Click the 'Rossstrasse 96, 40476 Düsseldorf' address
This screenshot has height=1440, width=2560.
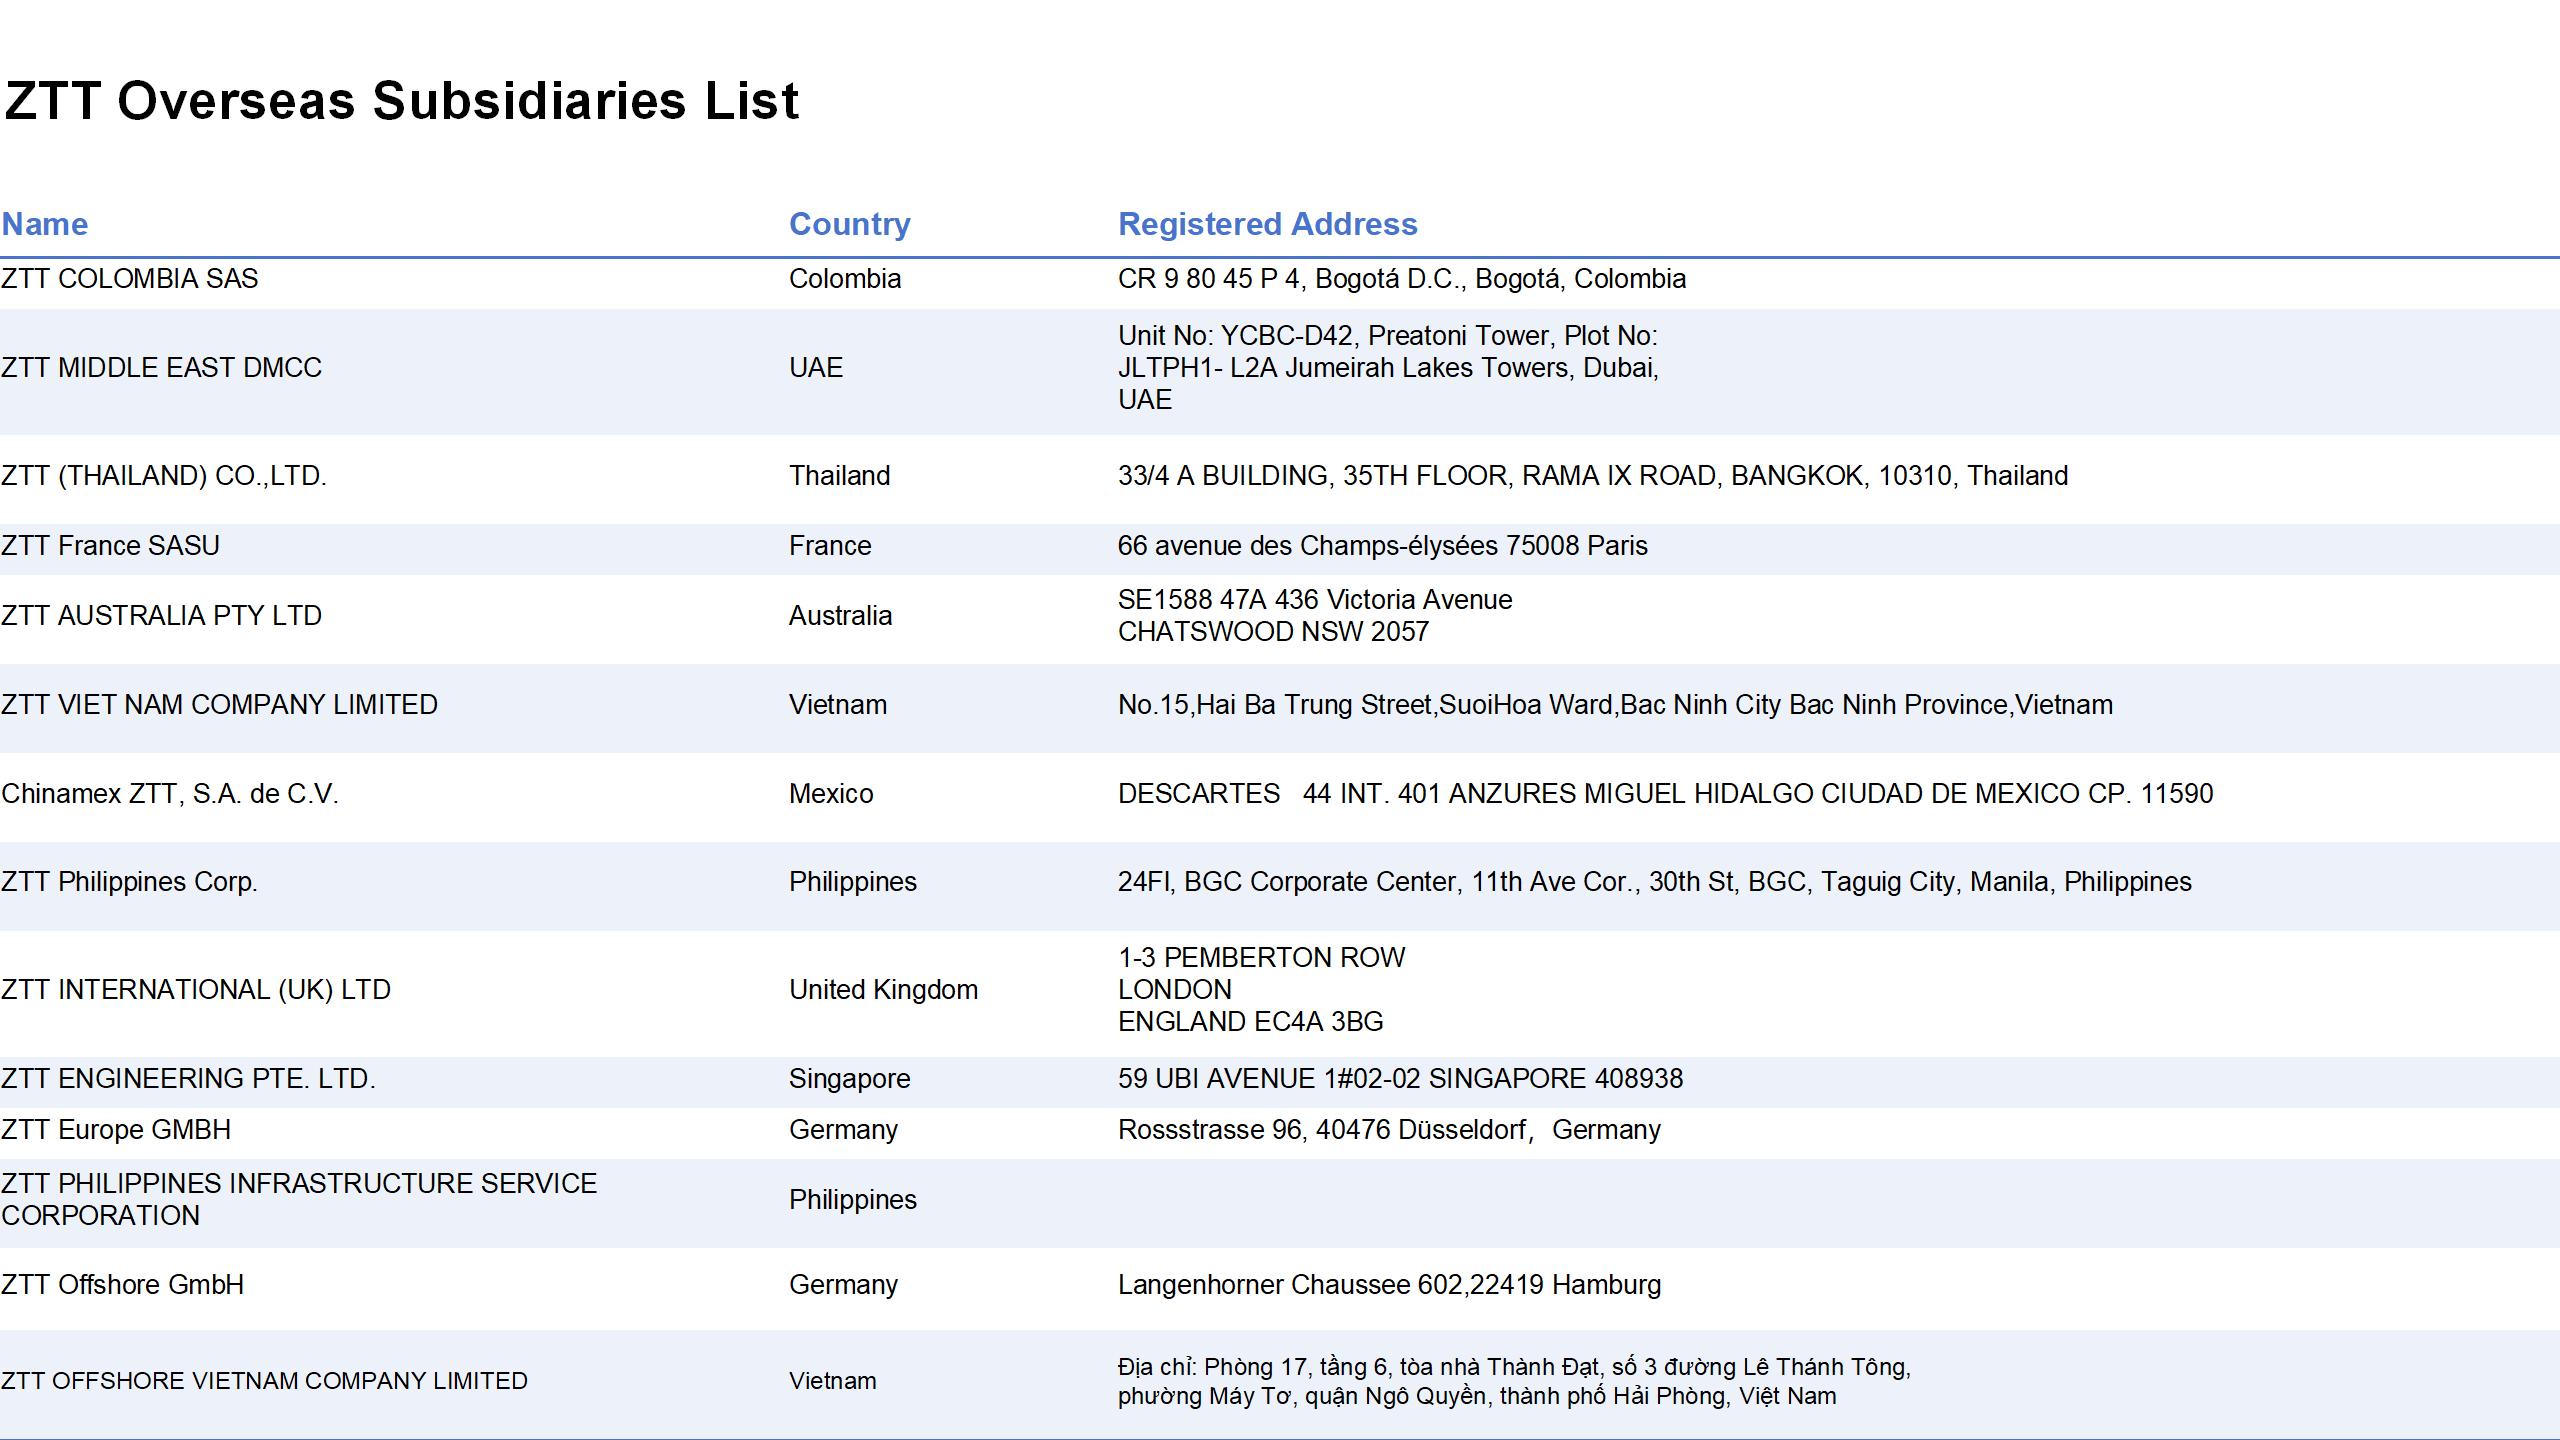(x=1389, y=1130)
